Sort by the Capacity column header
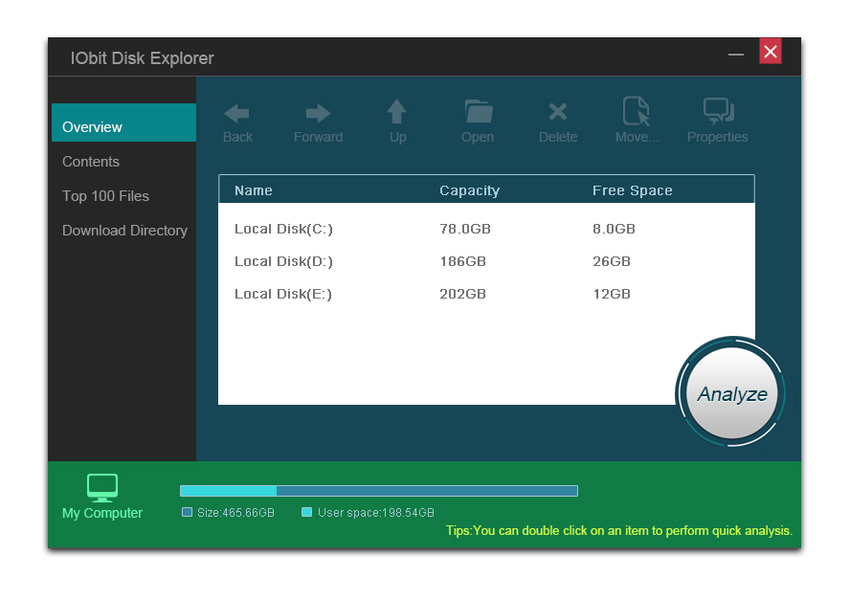The width and height of the screenshot is (850, 600). (469, 190)
